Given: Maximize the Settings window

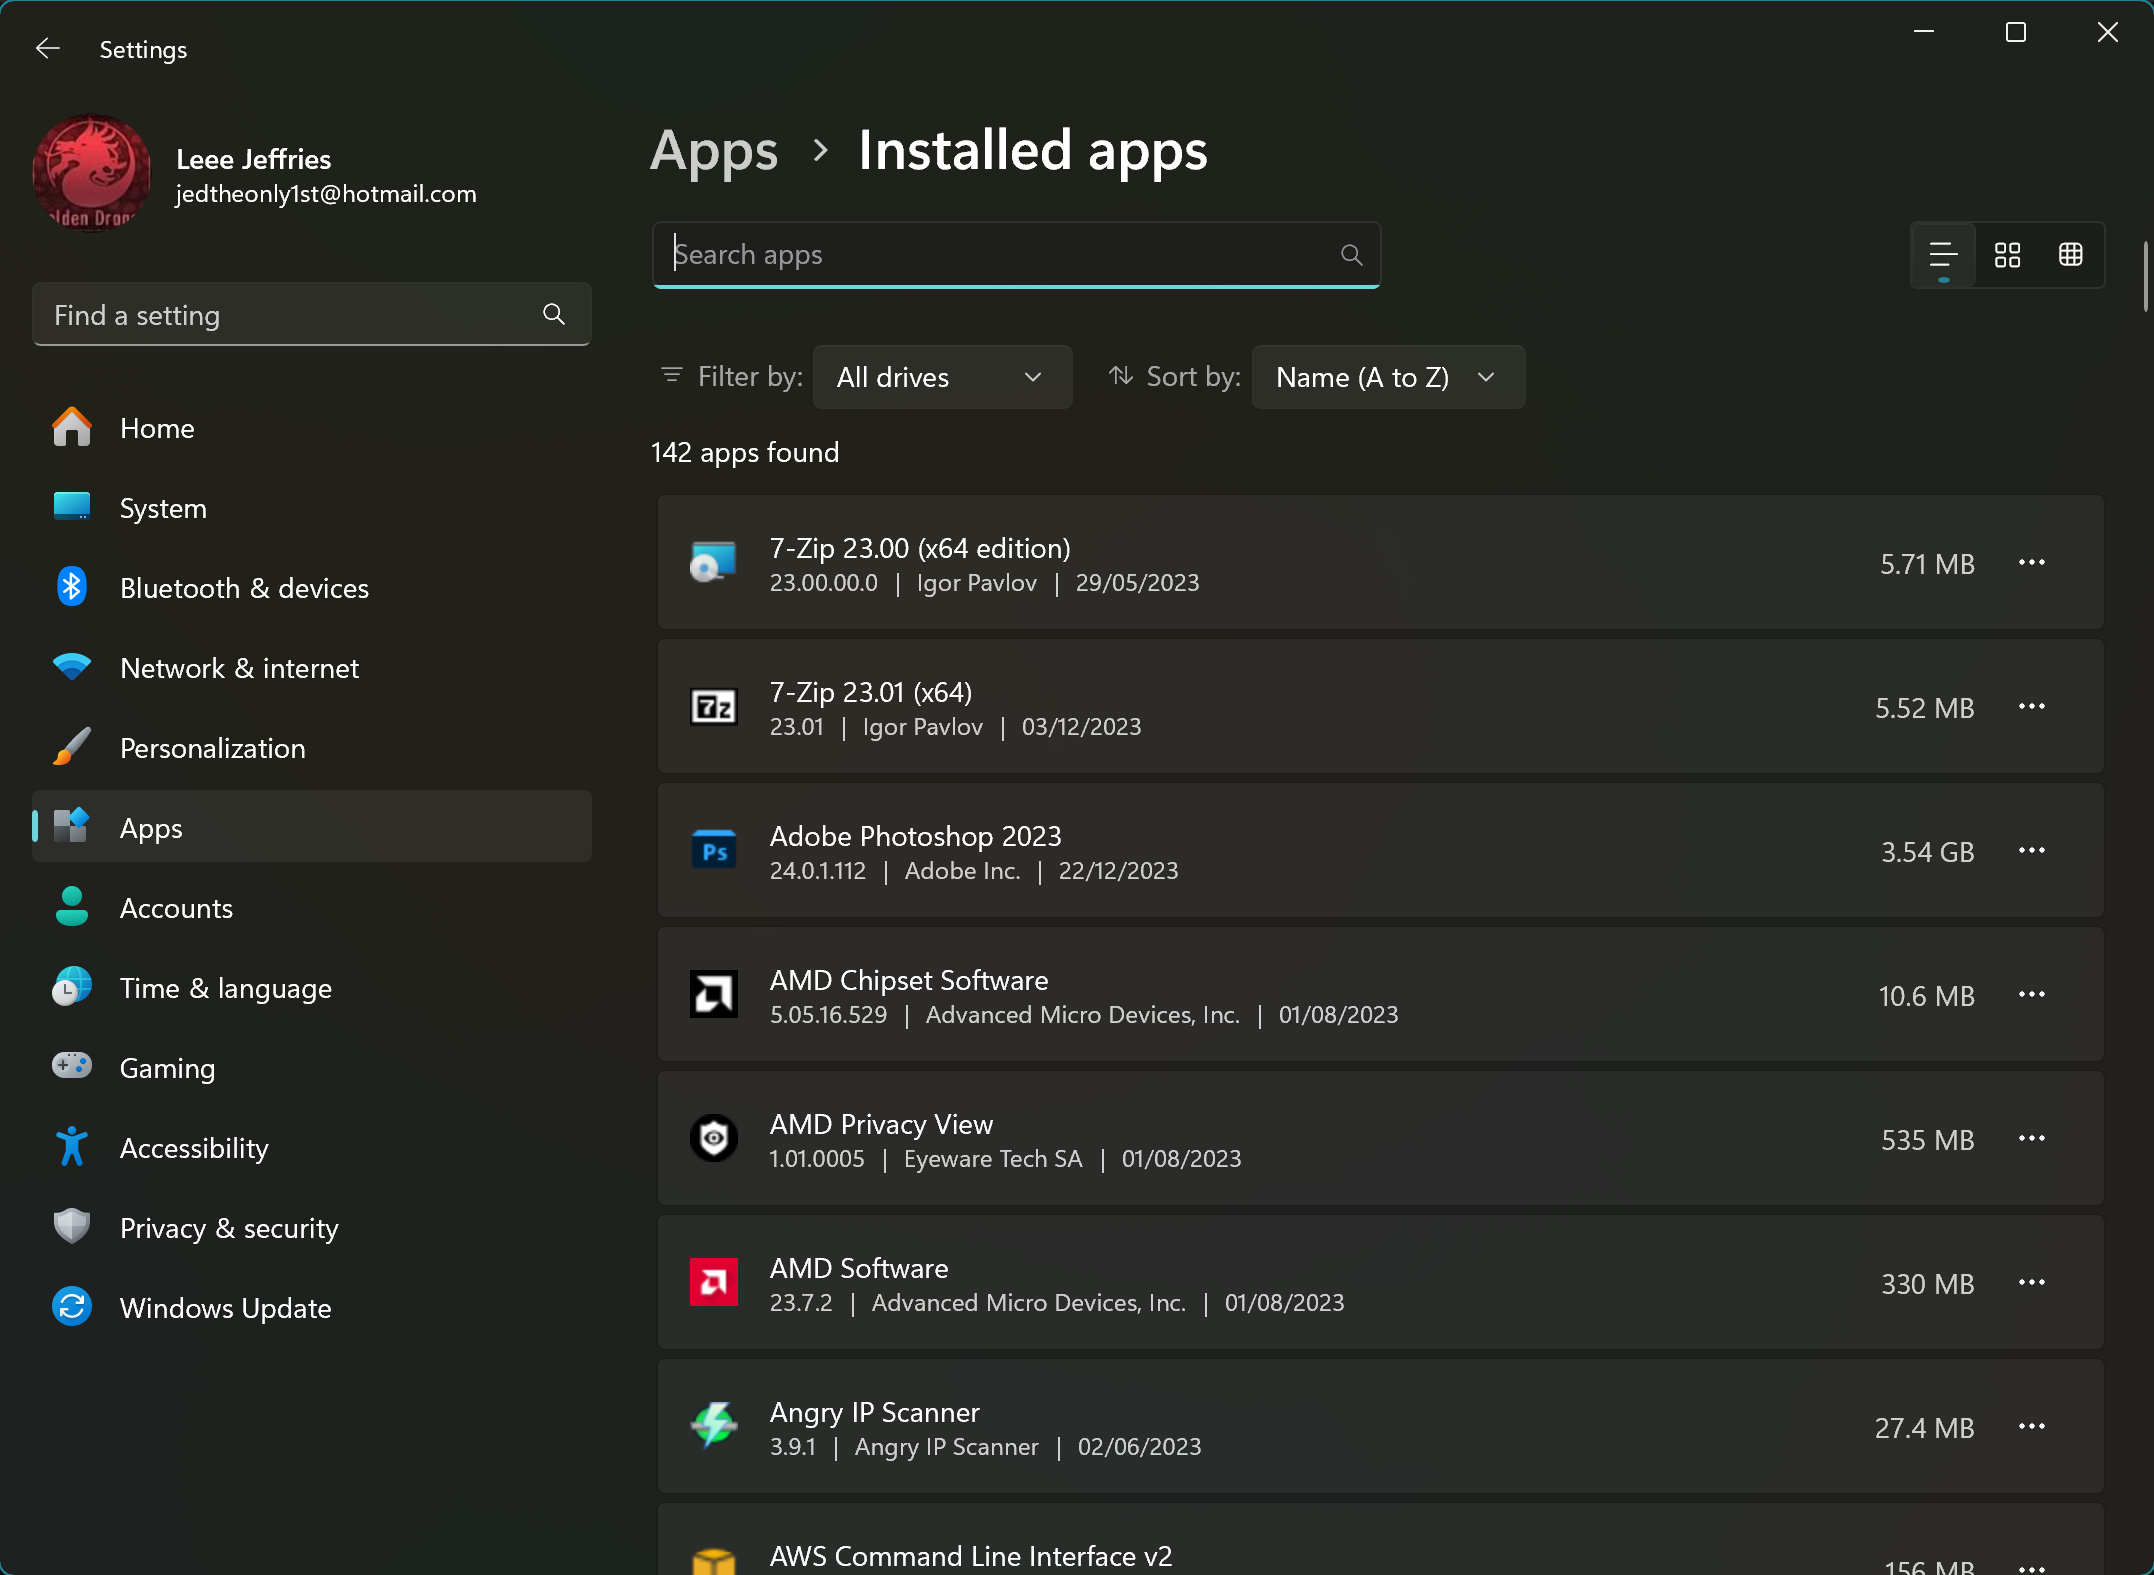Looking at the screenshot, I should 2016,33.
